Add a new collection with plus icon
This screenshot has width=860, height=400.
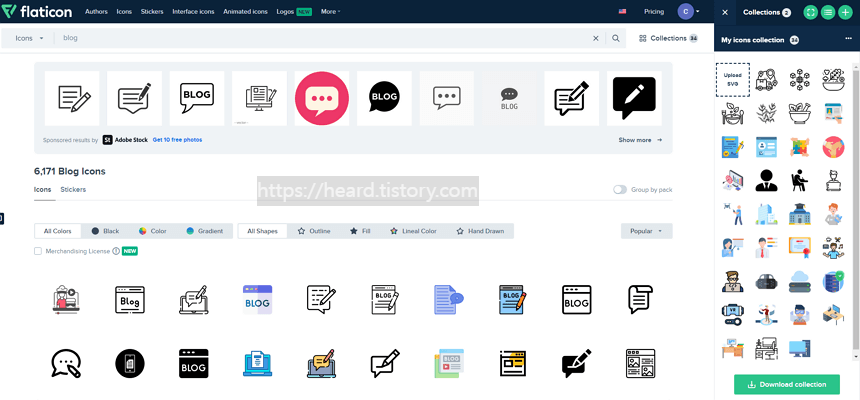click(x=846, y=12)
